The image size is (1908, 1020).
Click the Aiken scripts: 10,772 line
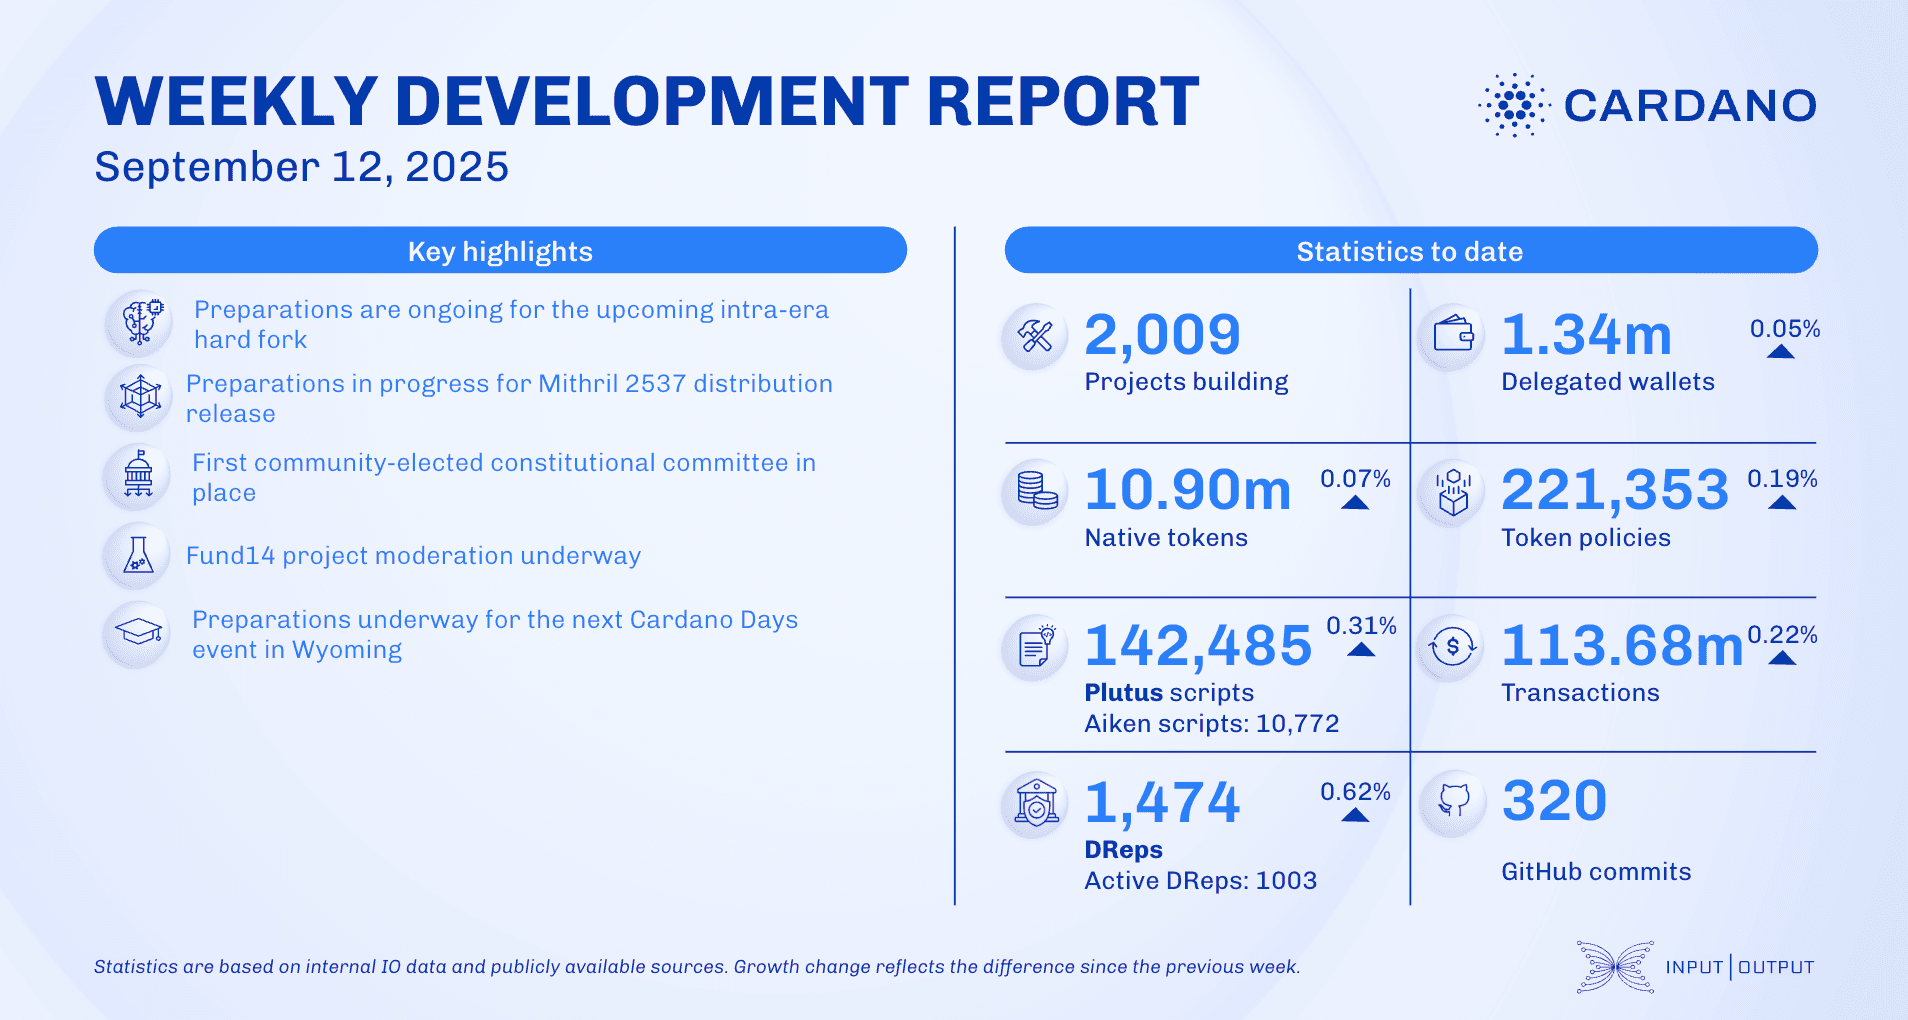1212,724
